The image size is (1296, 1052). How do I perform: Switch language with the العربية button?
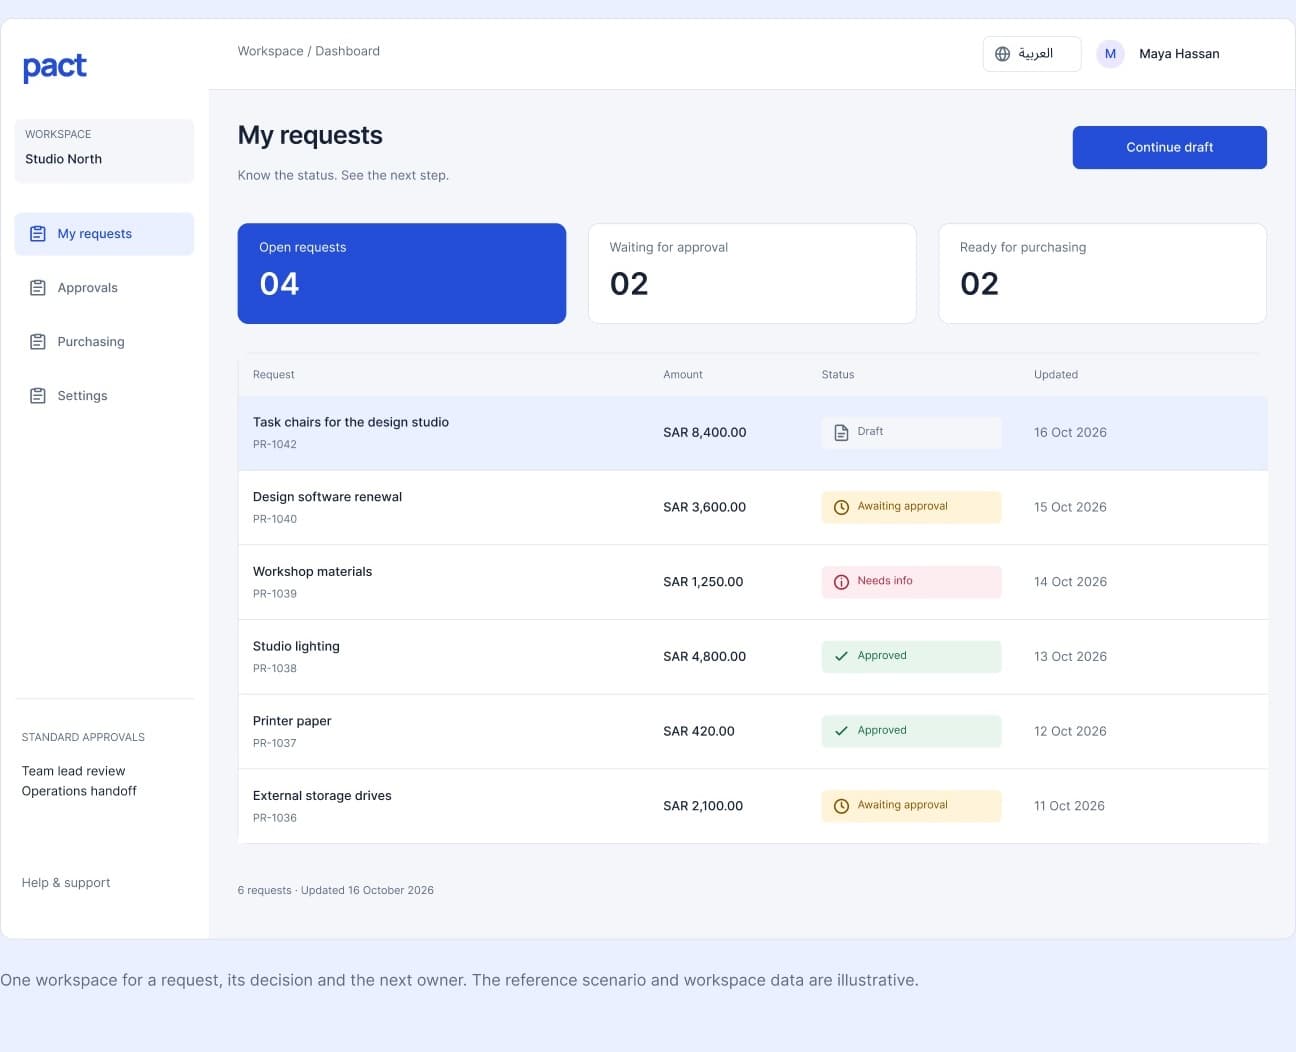pyautogui.click(x=1032, y=54)
